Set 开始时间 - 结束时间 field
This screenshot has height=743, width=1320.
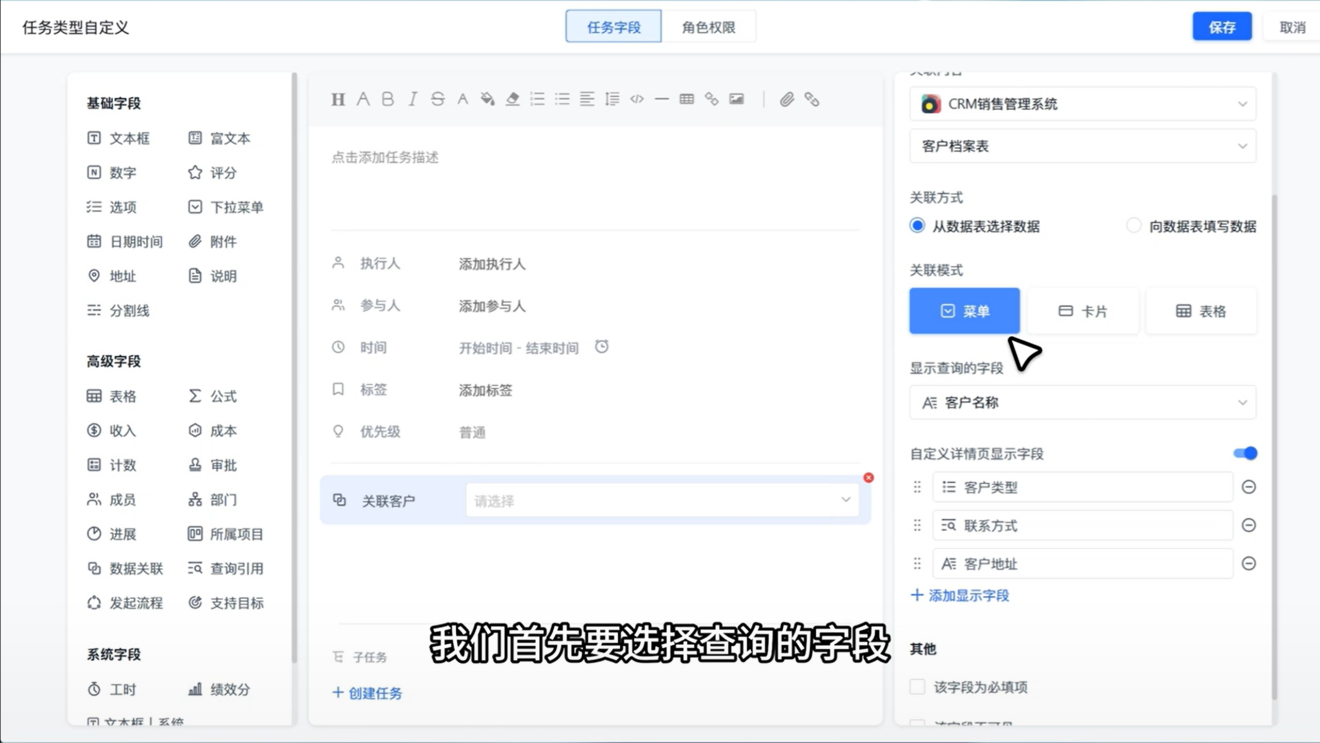518,348
